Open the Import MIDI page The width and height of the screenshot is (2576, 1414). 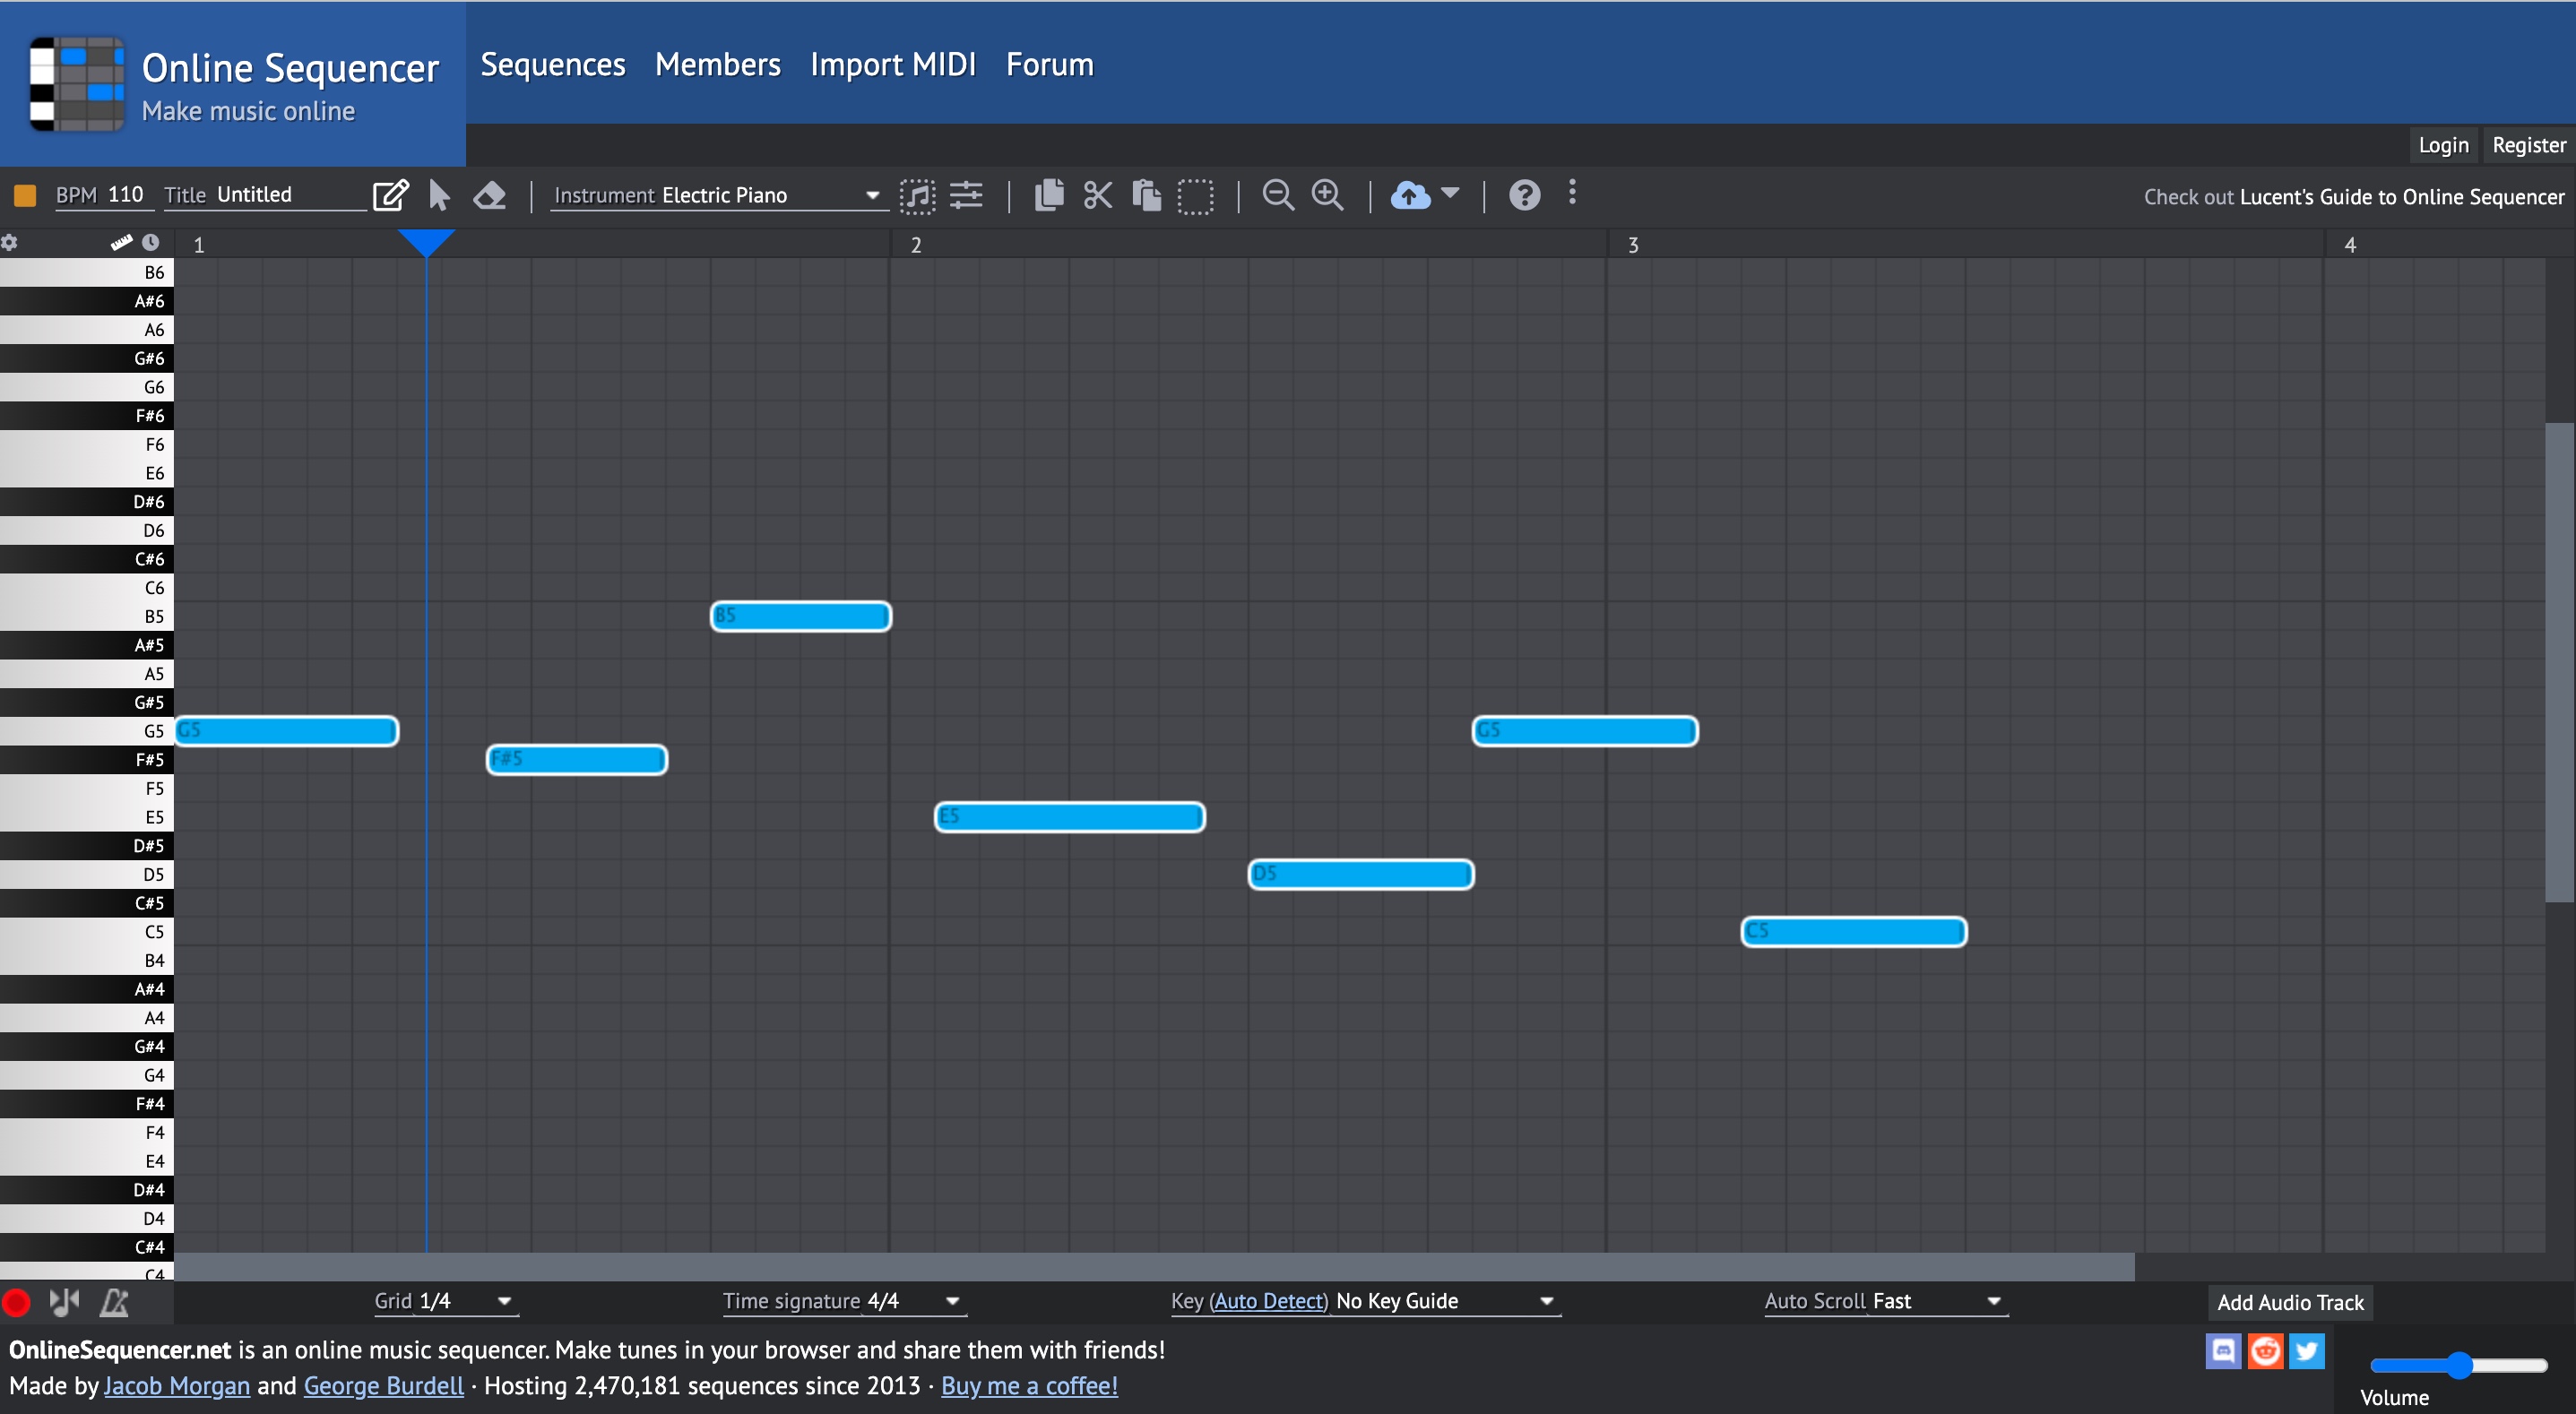[892, 65]
